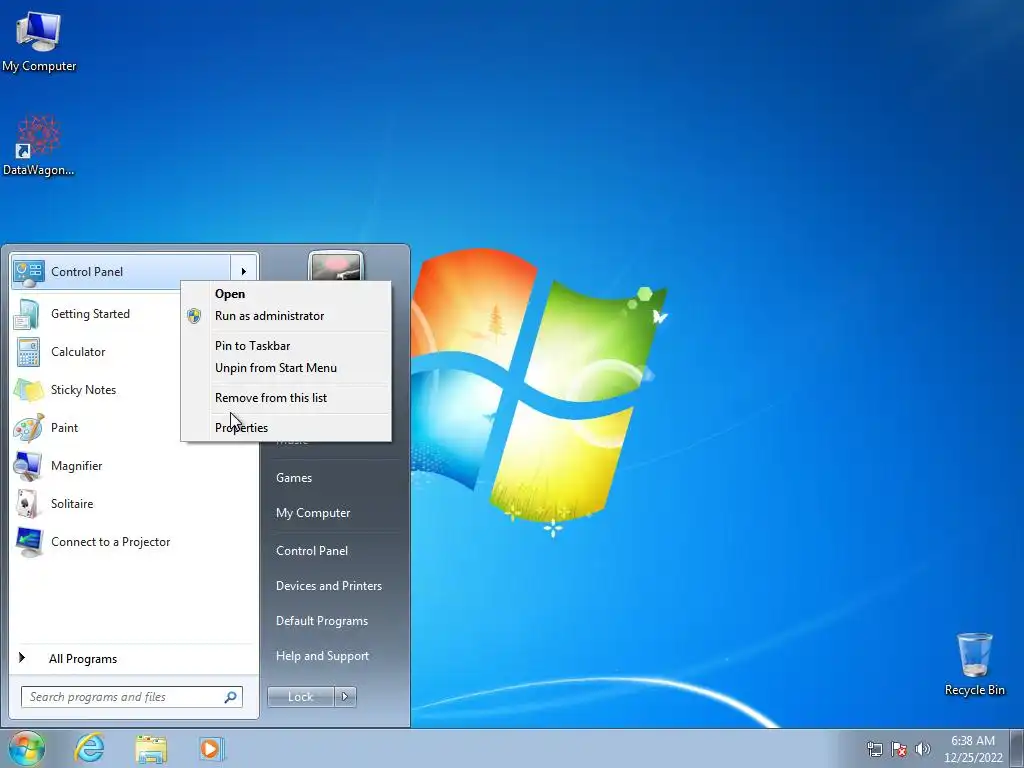Launch the Magnifier program icon
Image resolution: width=1024 pixels, height=768 pixels.
pos(28,466)
